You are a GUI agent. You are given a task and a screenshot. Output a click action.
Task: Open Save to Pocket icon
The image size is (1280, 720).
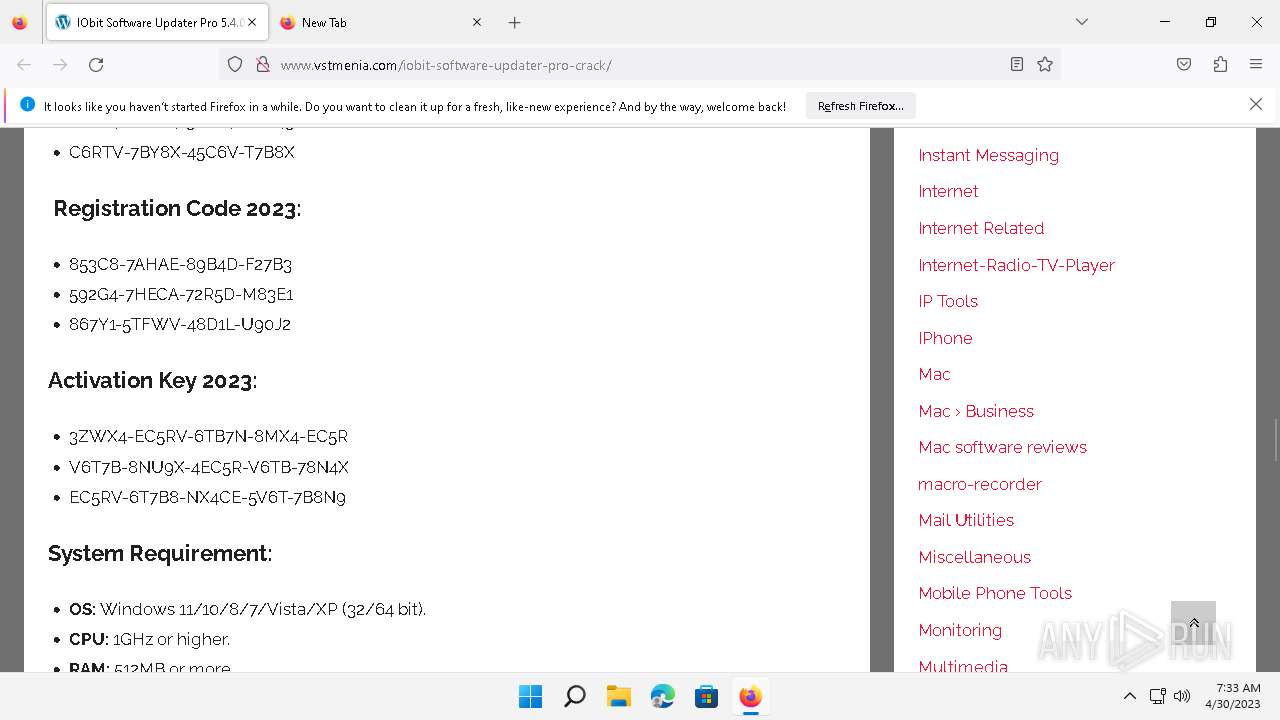point(1184,65)
